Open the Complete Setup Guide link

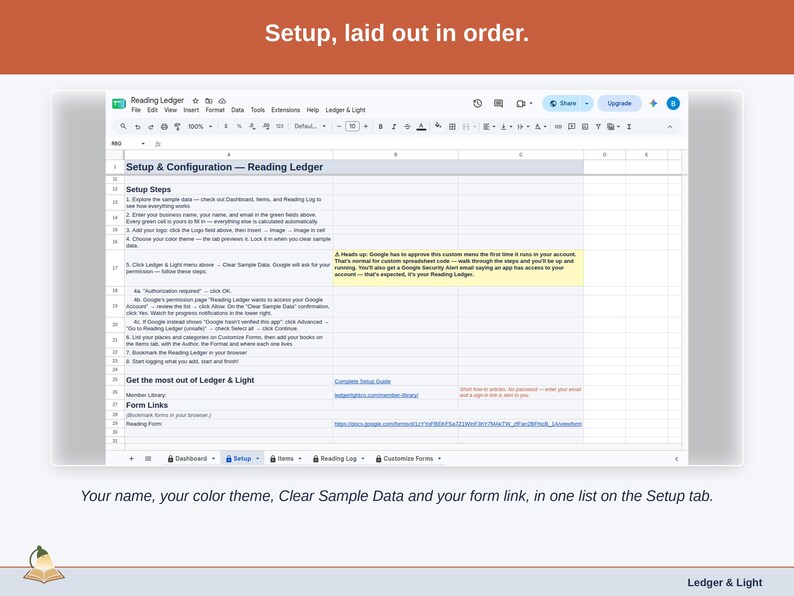point(363,381)
